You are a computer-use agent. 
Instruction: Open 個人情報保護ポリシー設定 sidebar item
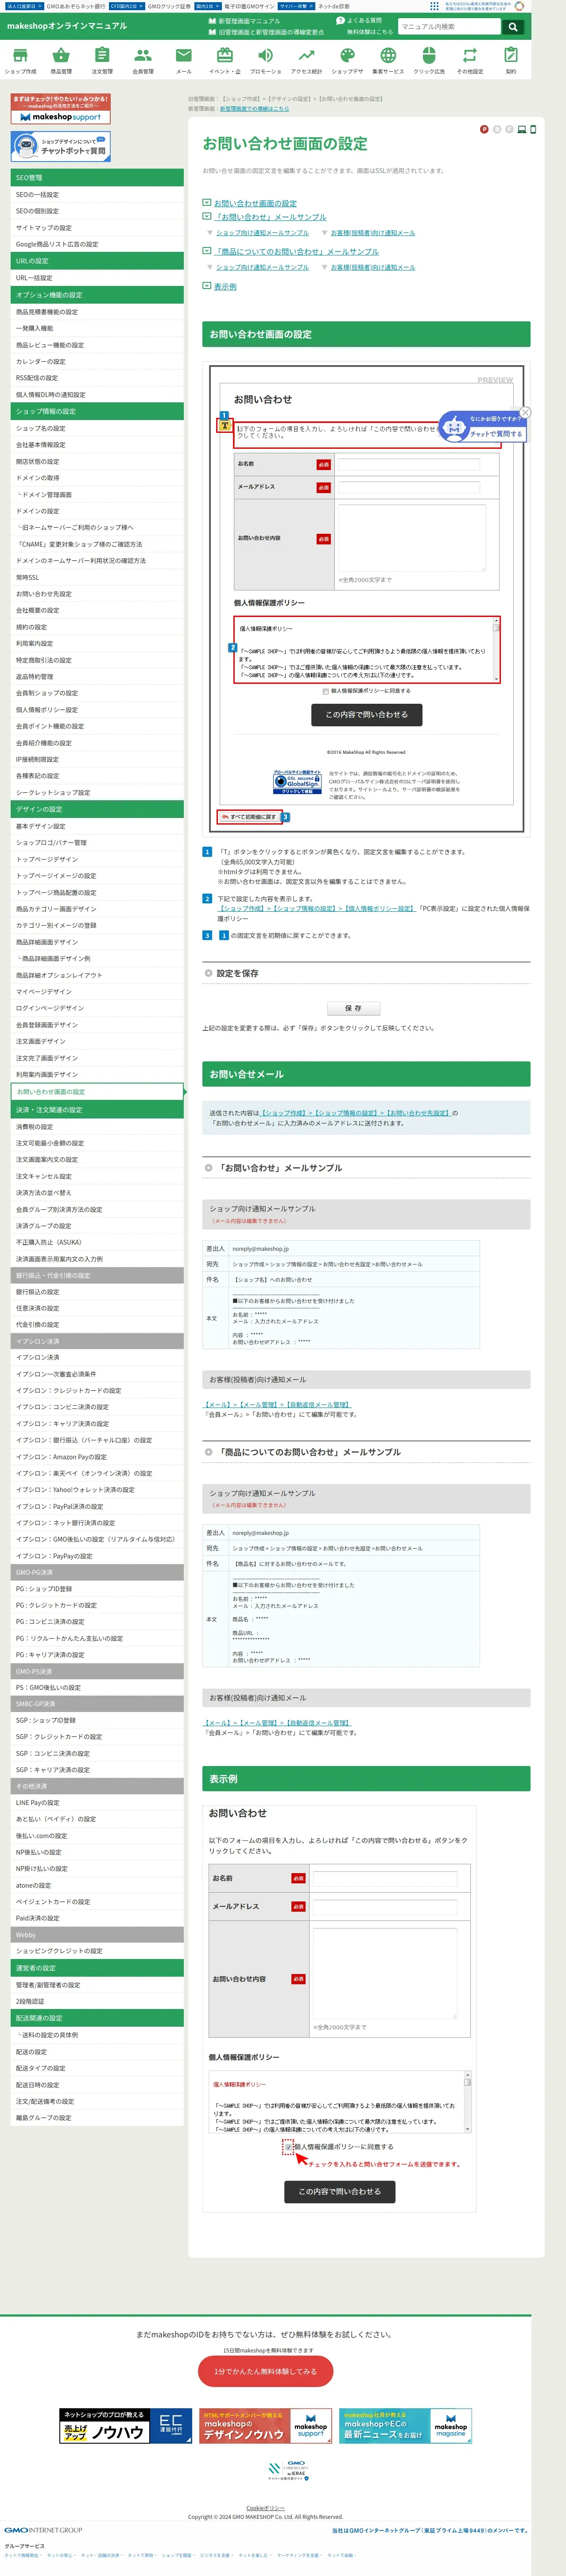point(97,710)
